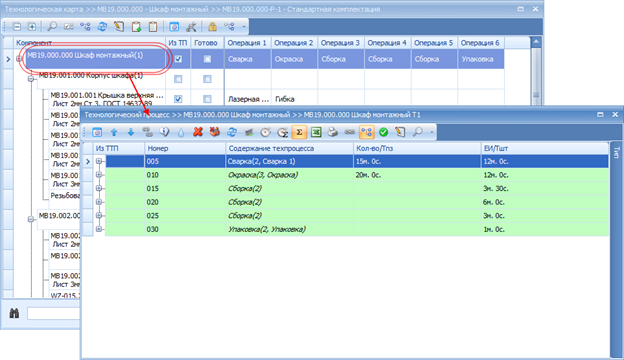Click the water drop icon in Технологический процесс toolbar
The height and width of the screenshot is (360, 624).
tap(181, 132)
